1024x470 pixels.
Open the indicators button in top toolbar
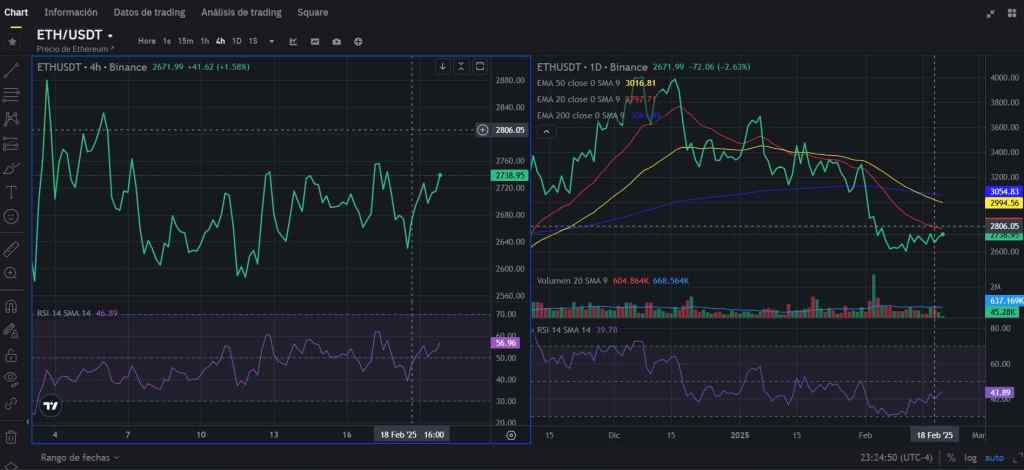point(293,41)
